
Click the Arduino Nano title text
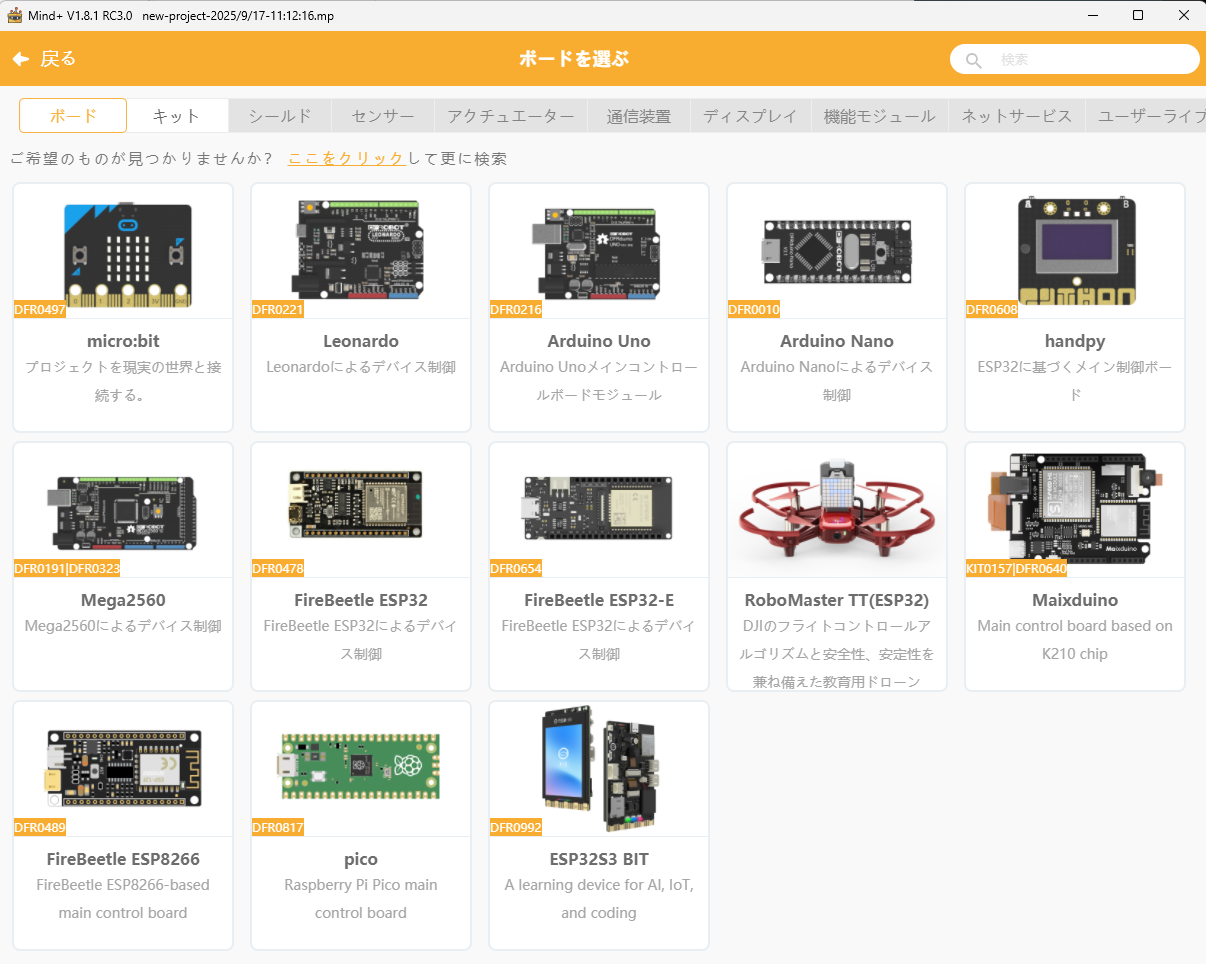(x=837, y=341)
